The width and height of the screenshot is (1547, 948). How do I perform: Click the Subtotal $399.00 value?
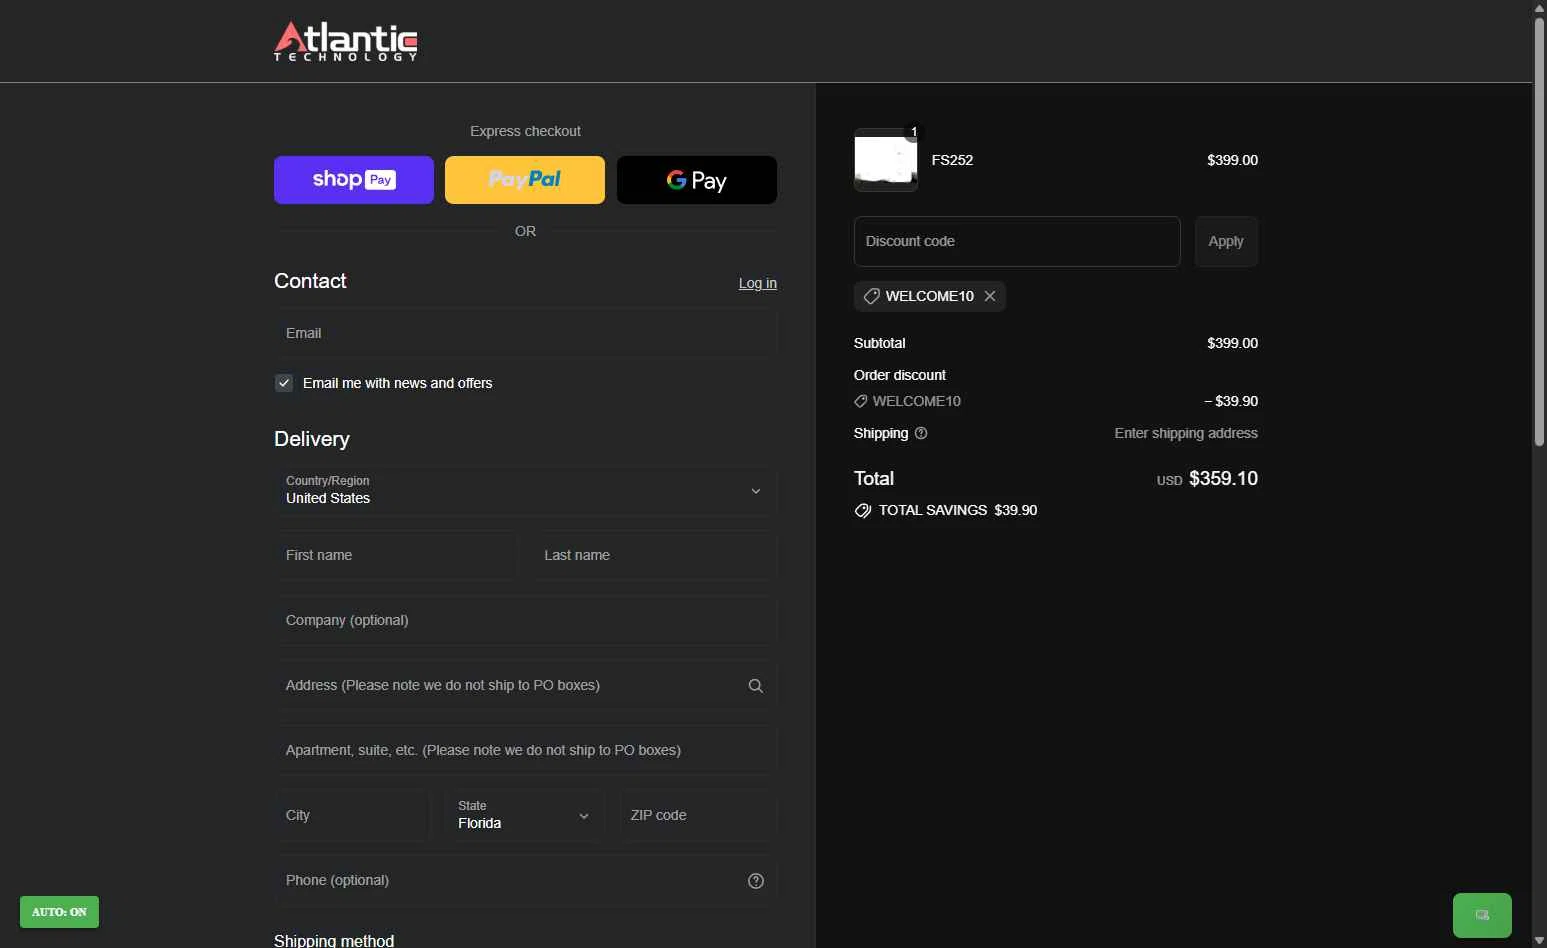click(1232, 343)
